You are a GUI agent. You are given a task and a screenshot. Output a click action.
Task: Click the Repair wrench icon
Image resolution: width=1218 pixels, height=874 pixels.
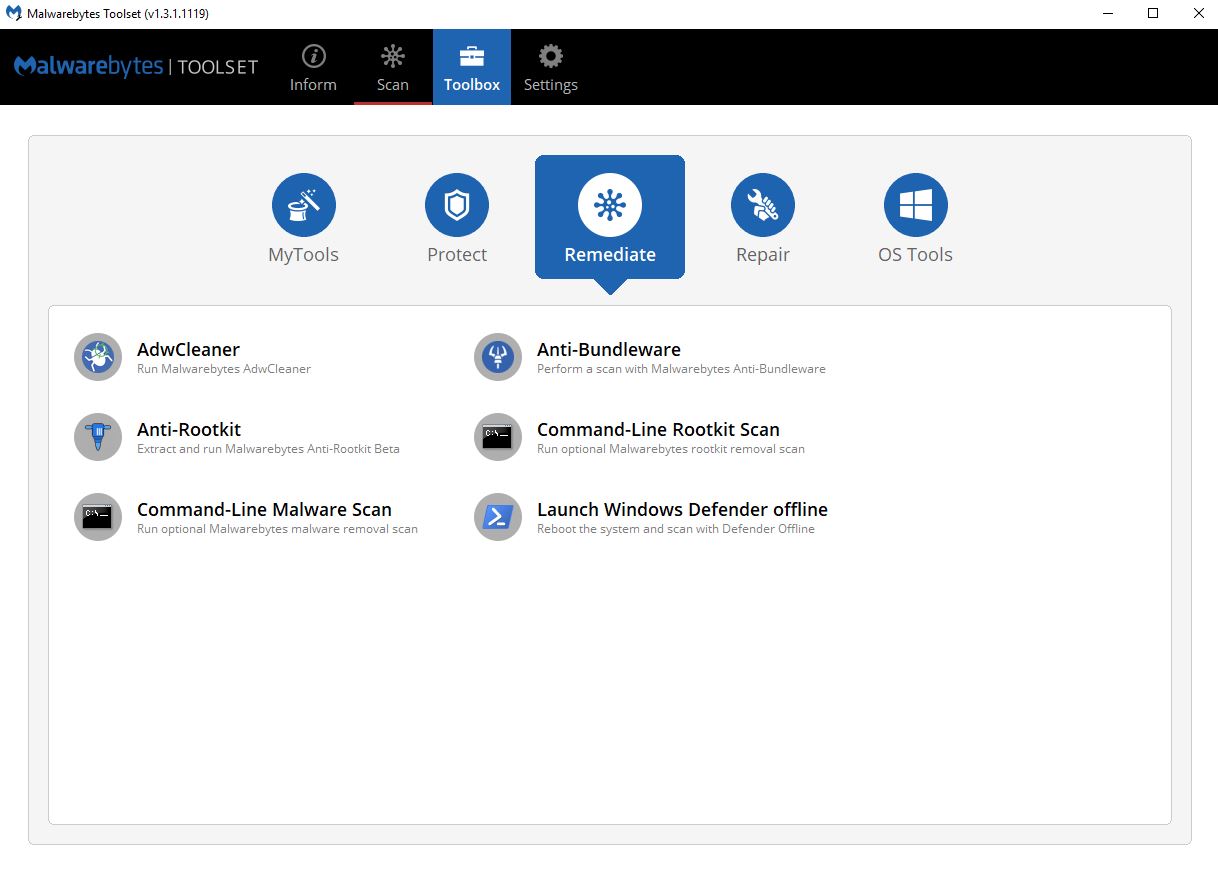pos(763,205)
